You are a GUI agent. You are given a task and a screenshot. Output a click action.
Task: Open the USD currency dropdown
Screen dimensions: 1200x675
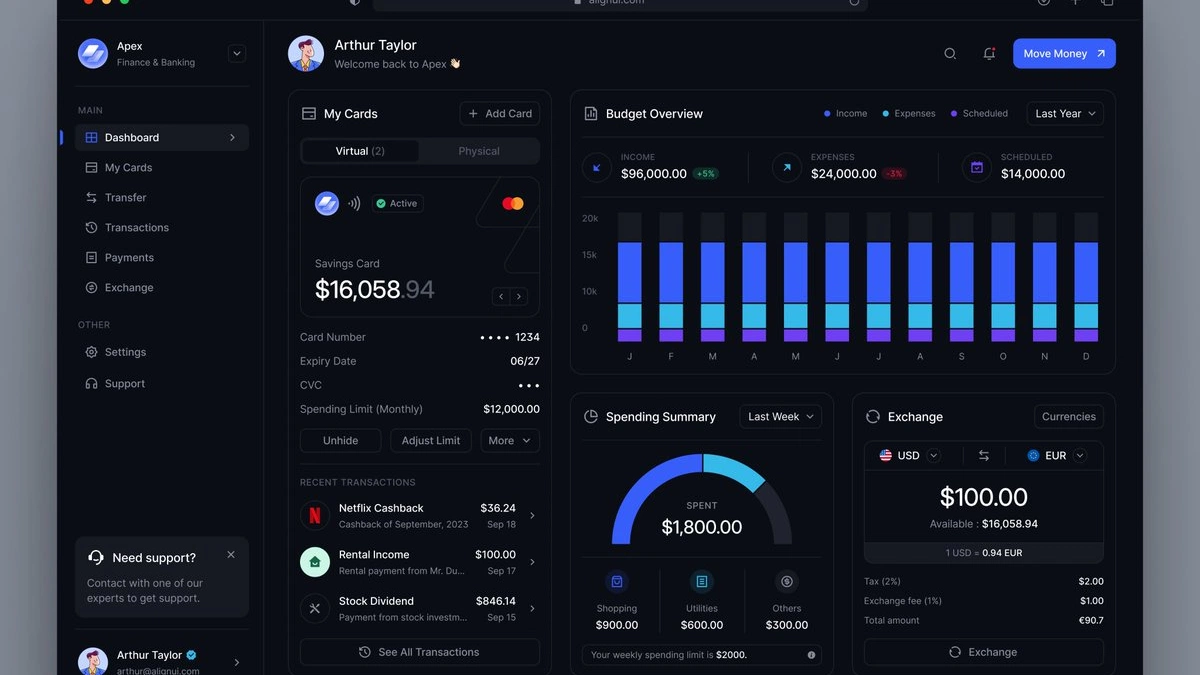(x=909, y=456)
